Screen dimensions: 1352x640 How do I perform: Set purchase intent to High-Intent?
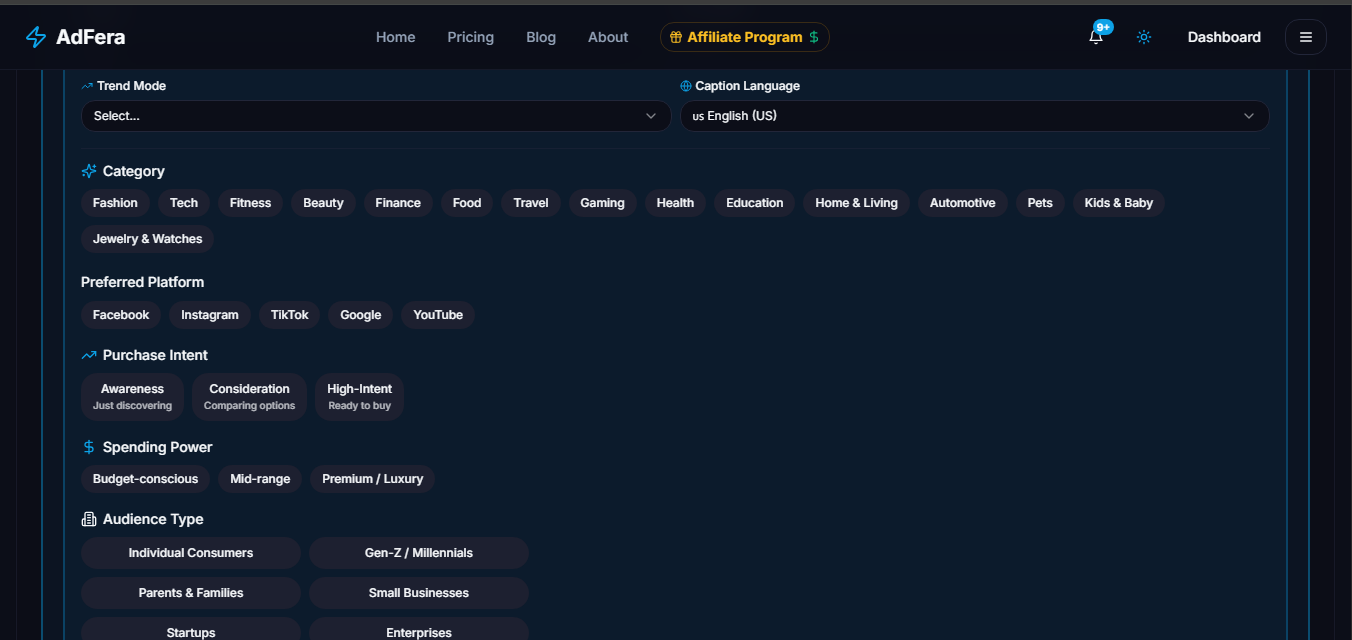[360, 397]
